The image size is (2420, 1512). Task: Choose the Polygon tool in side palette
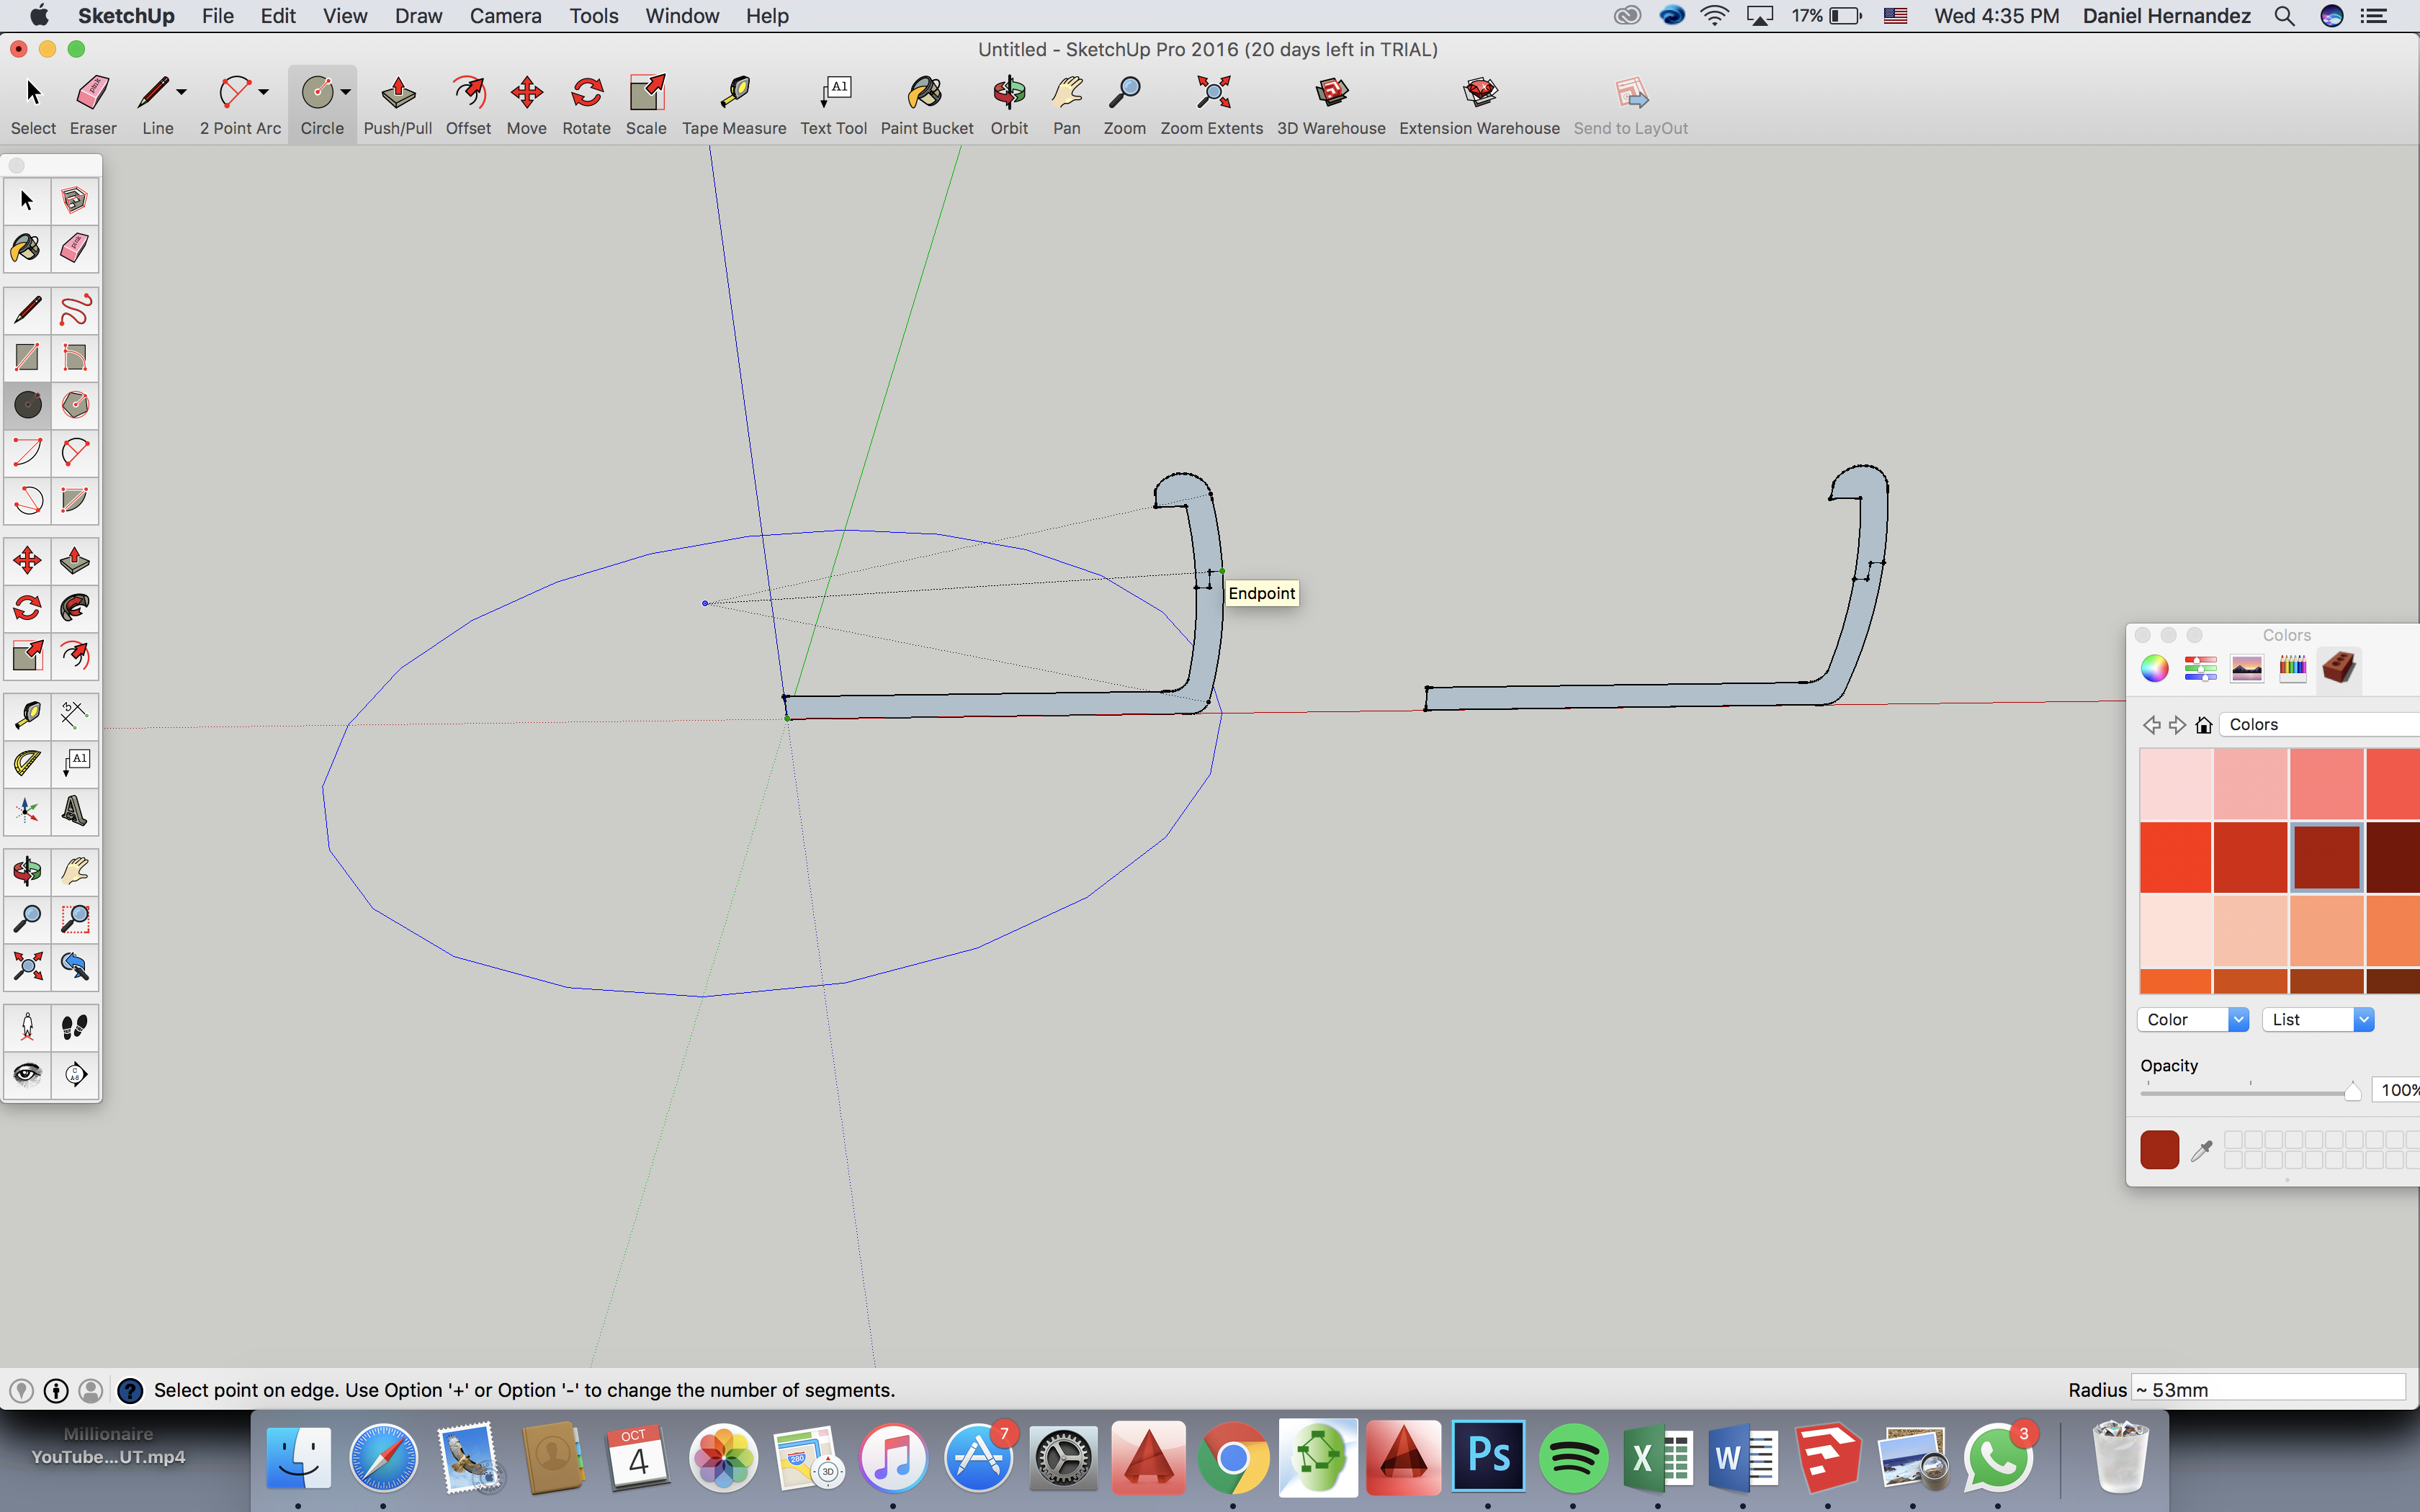[75, 405]
